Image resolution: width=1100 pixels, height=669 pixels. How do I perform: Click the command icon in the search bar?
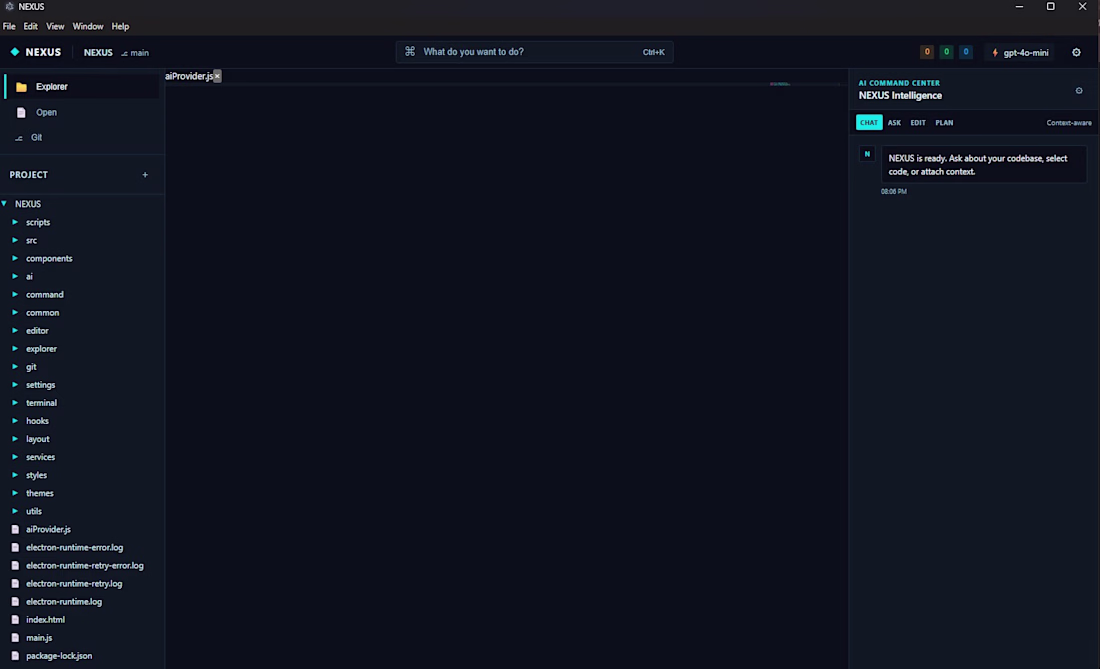[410, 51]
